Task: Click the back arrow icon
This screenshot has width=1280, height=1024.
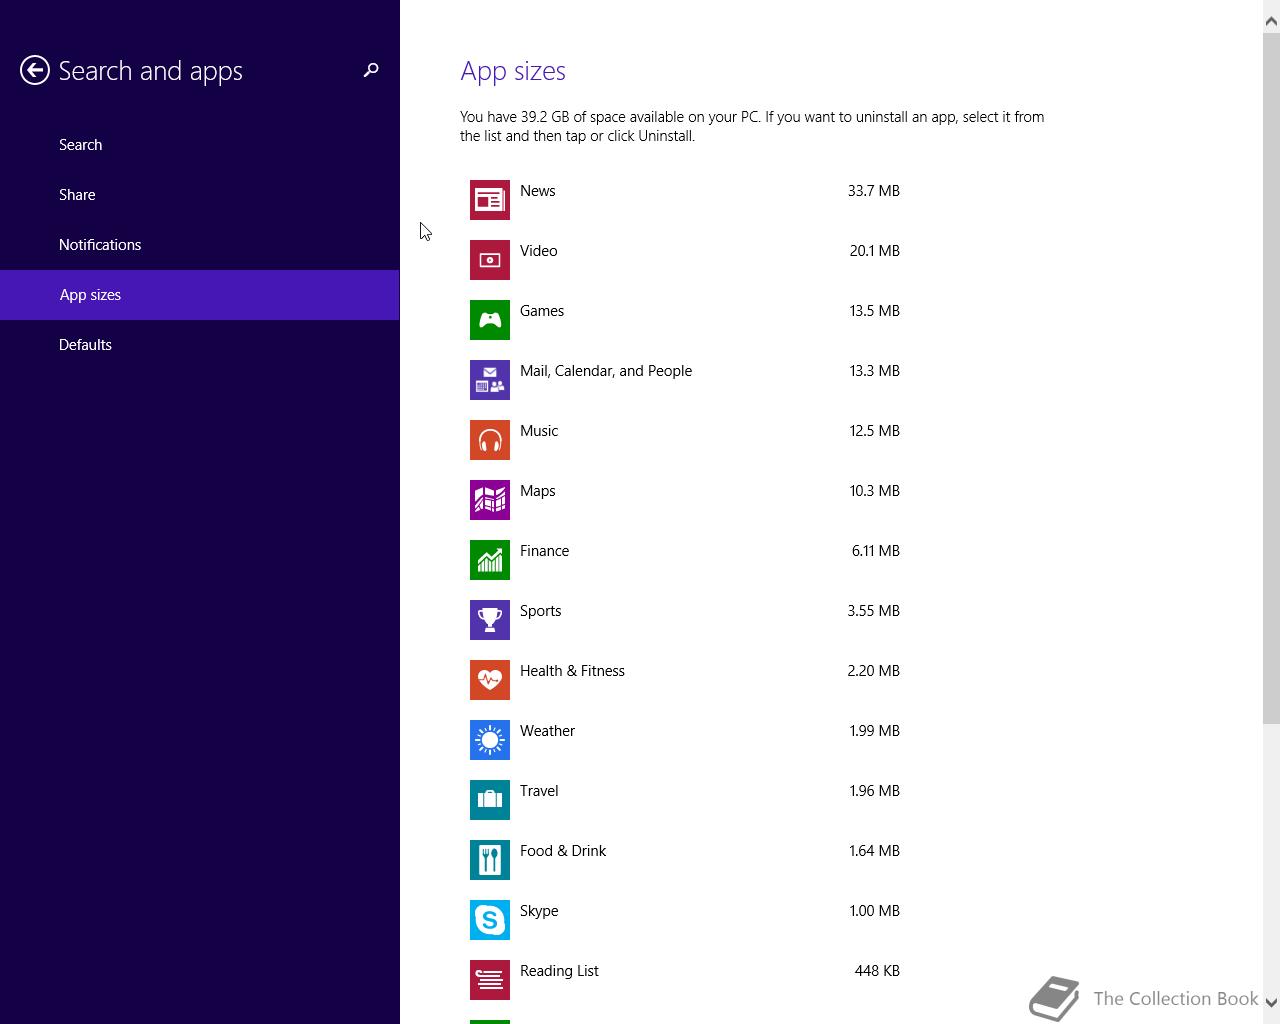Action: pyautogui.click(x=35, y=70)
